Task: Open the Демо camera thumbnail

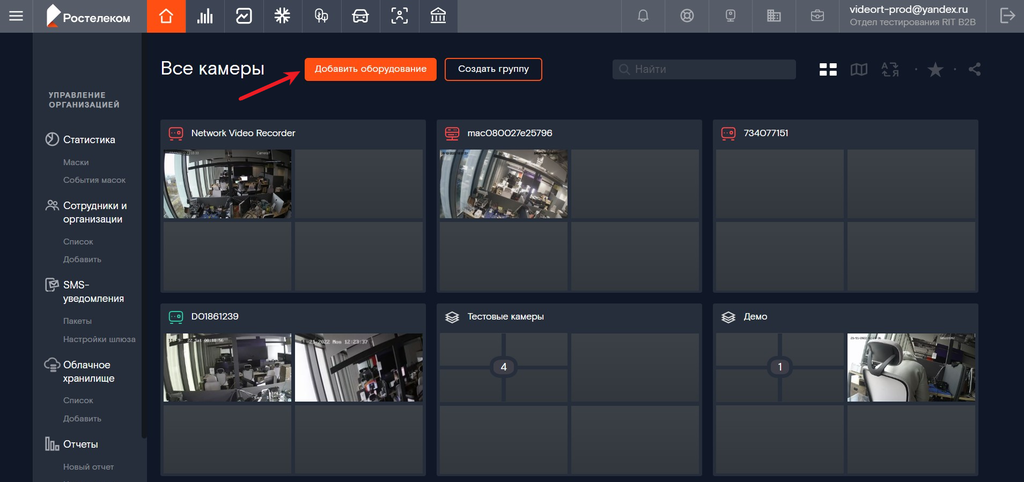Action: (911, 367)
